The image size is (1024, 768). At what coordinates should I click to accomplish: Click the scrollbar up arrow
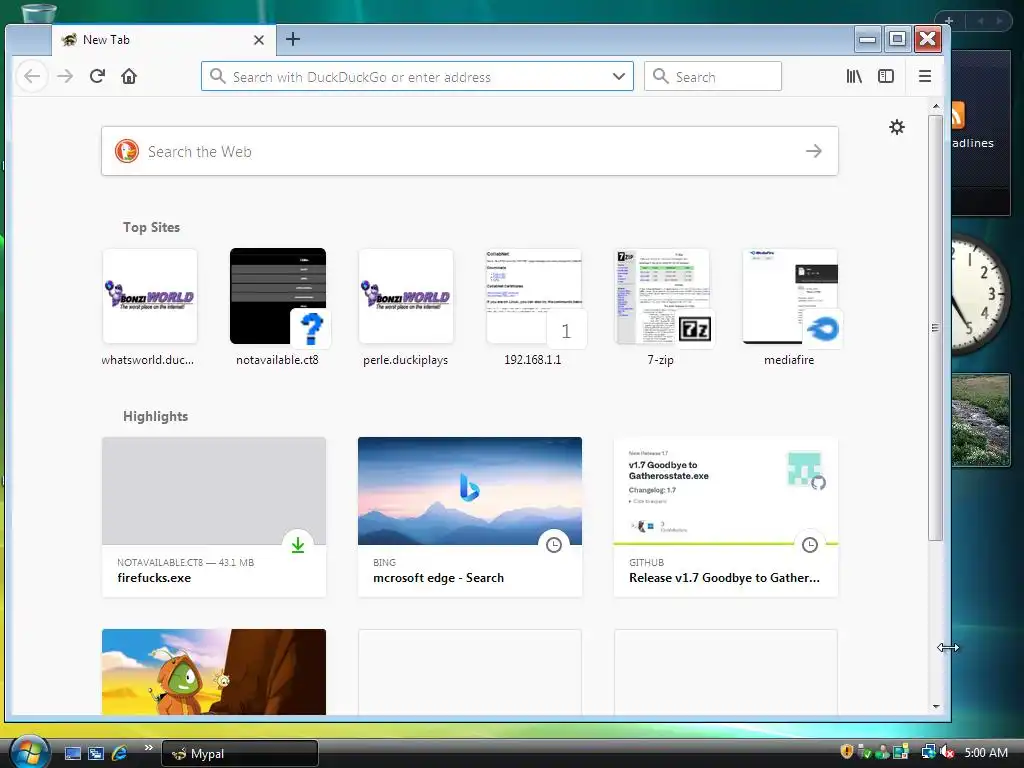[x=936, y=106]
